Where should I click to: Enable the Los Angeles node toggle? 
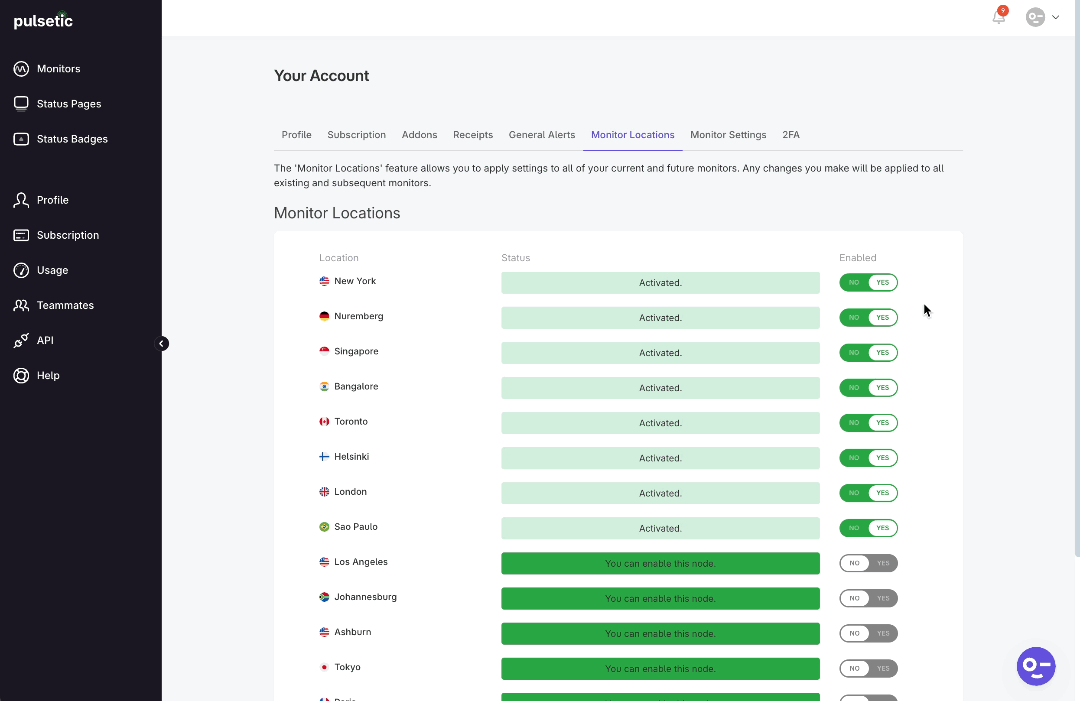tap(868, 563)
